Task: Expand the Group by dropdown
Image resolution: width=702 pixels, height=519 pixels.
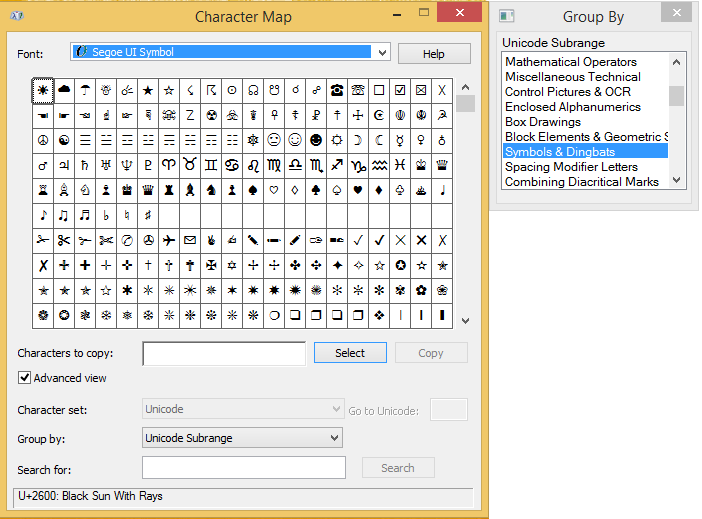Action: pos(334,438)
